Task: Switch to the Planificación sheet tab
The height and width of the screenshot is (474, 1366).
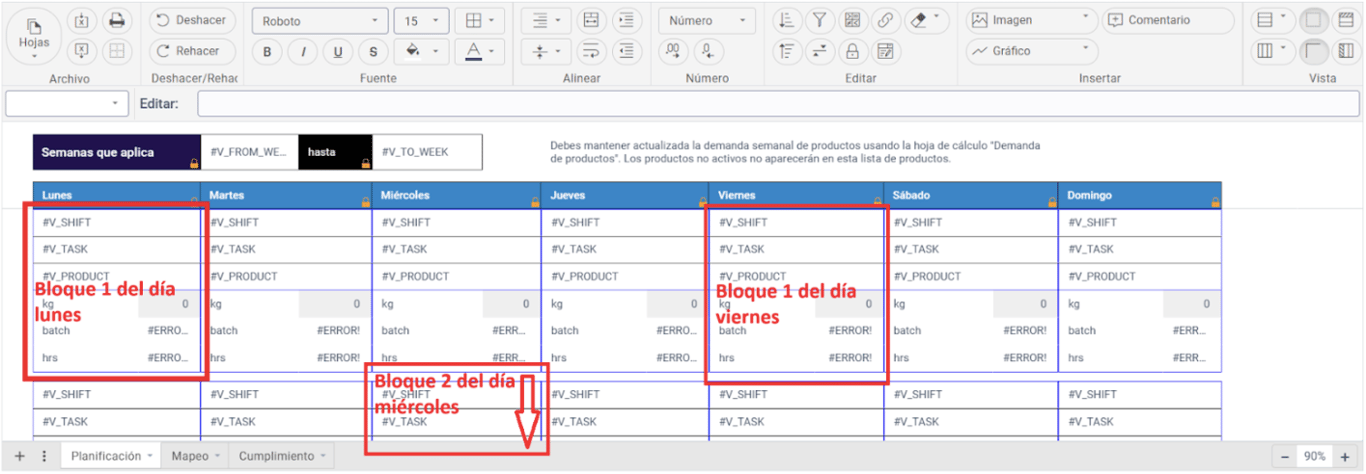Action: coord(110,456)
